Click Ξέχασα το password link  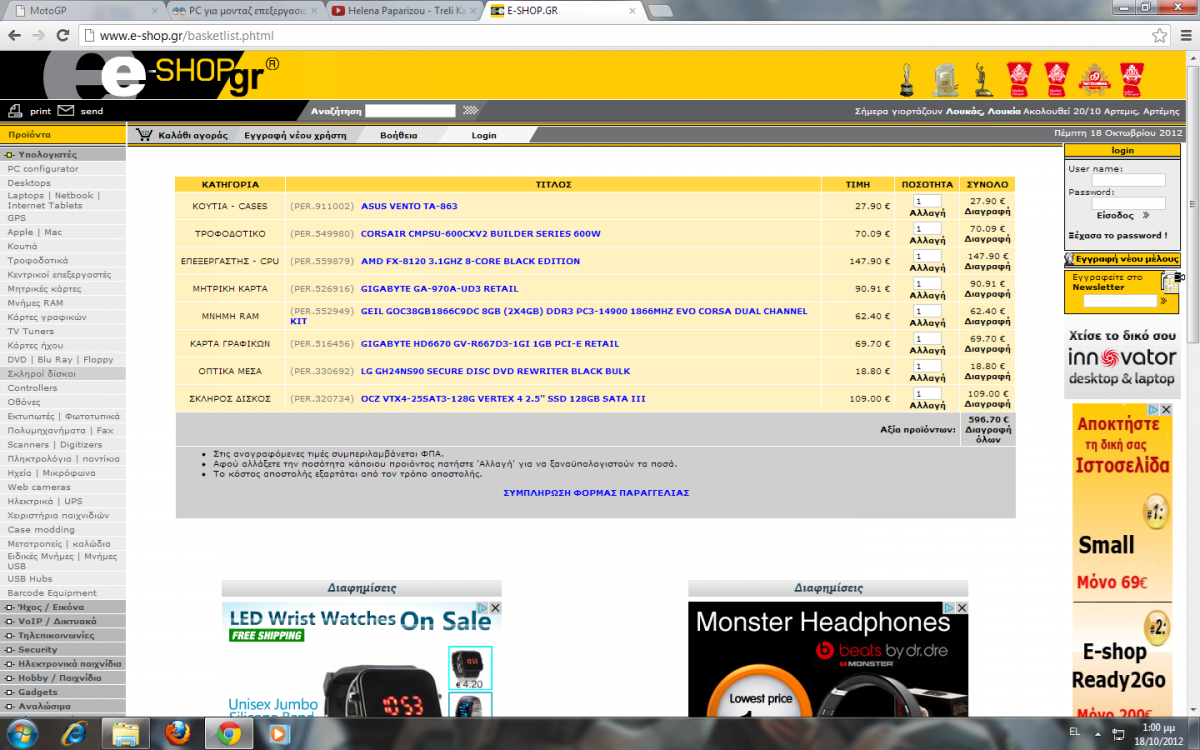pos(1117,236)
